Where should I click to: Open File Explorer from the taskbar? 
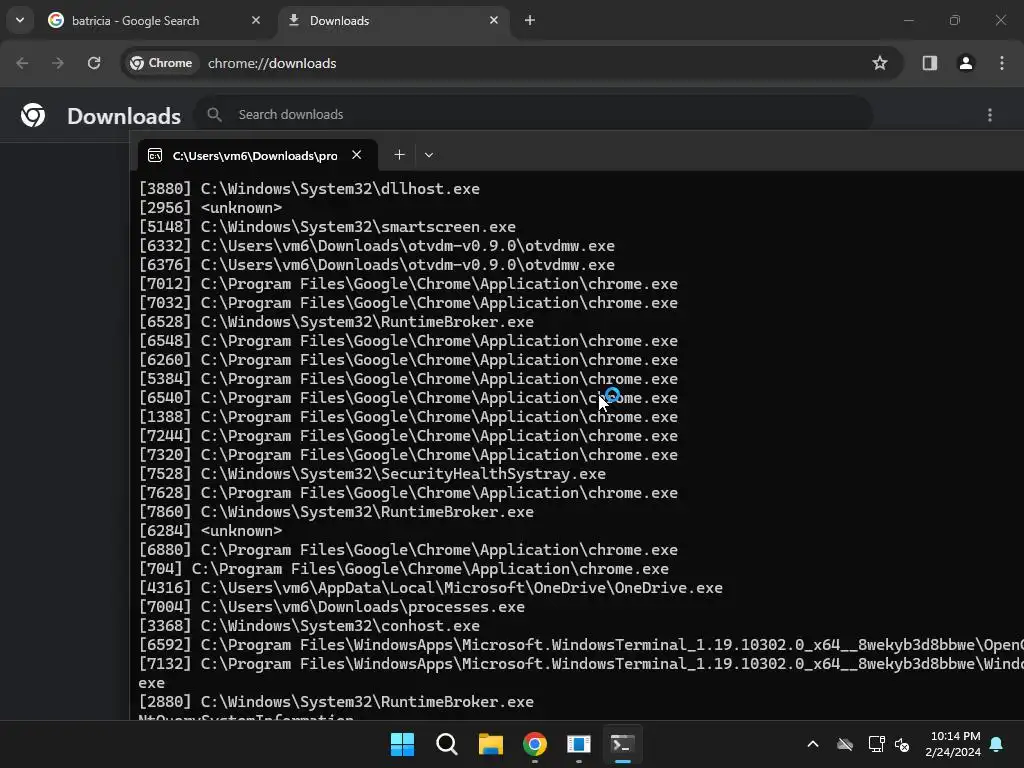pos(490,744)
